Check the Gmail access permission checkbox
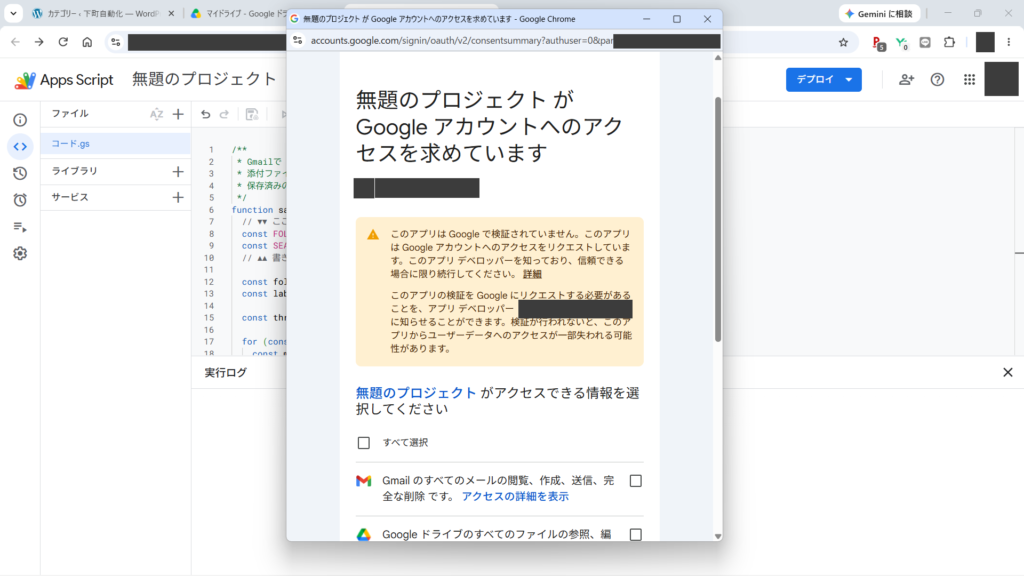Screen dimensions: 1024x576 tap(635, 481)
